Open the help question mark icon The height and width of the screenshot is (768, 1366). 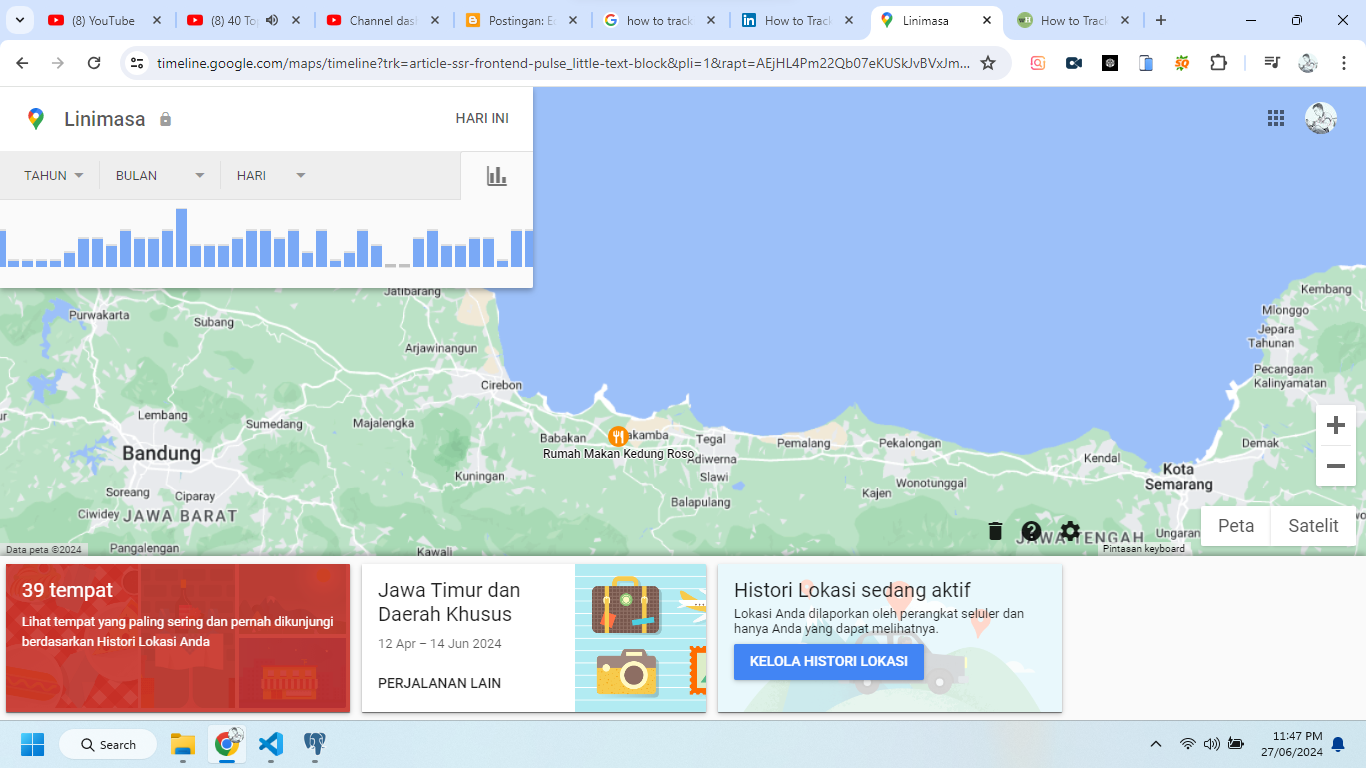click(1032, 531)
